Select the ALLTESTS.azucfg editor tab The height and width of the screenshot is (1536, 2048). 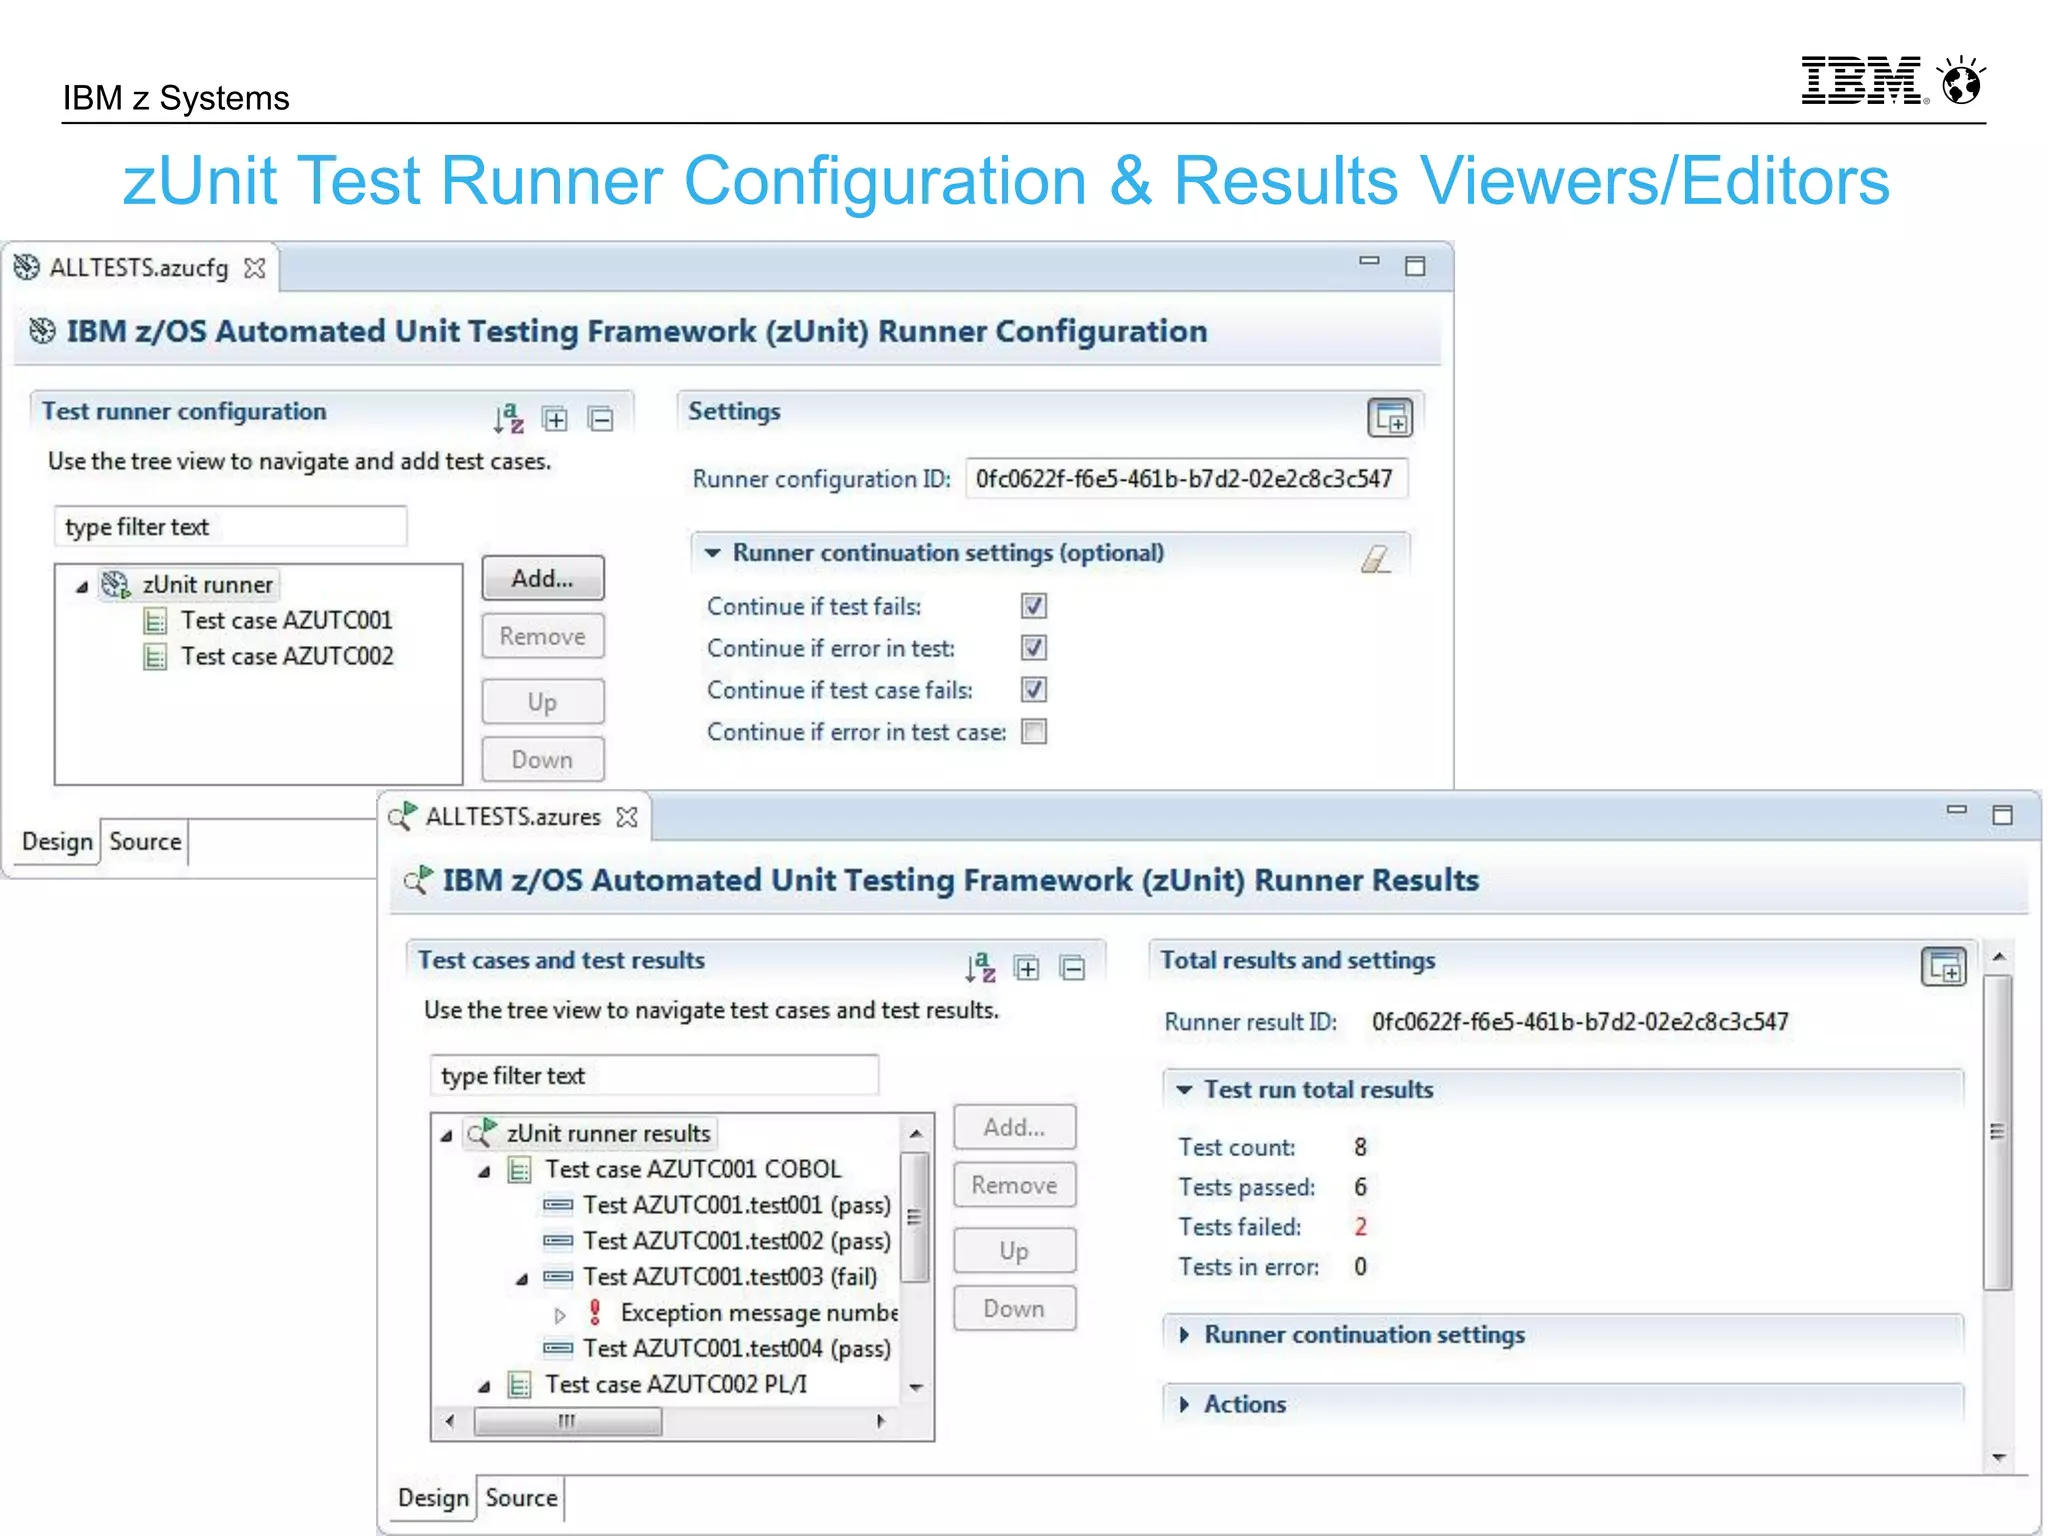139,268
